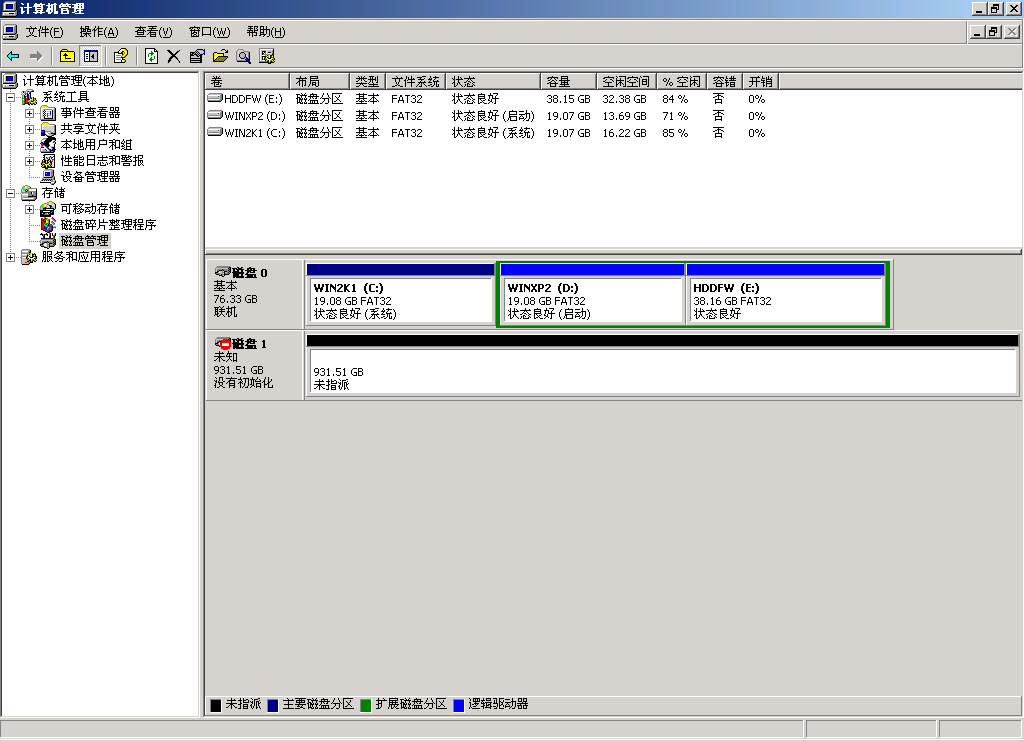Sort by the 状态 column header
Screen dimensions: 1024x742
492,82
